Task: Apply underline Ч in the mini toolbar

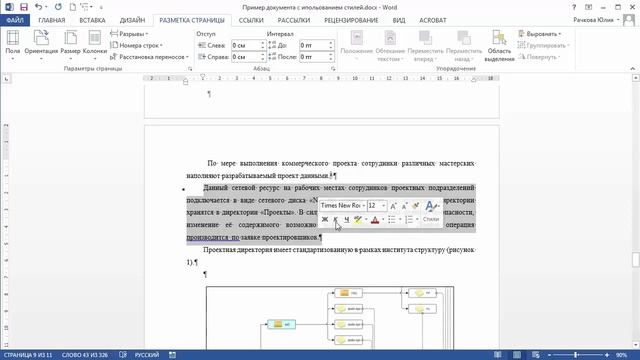Action: pos(346,220)
